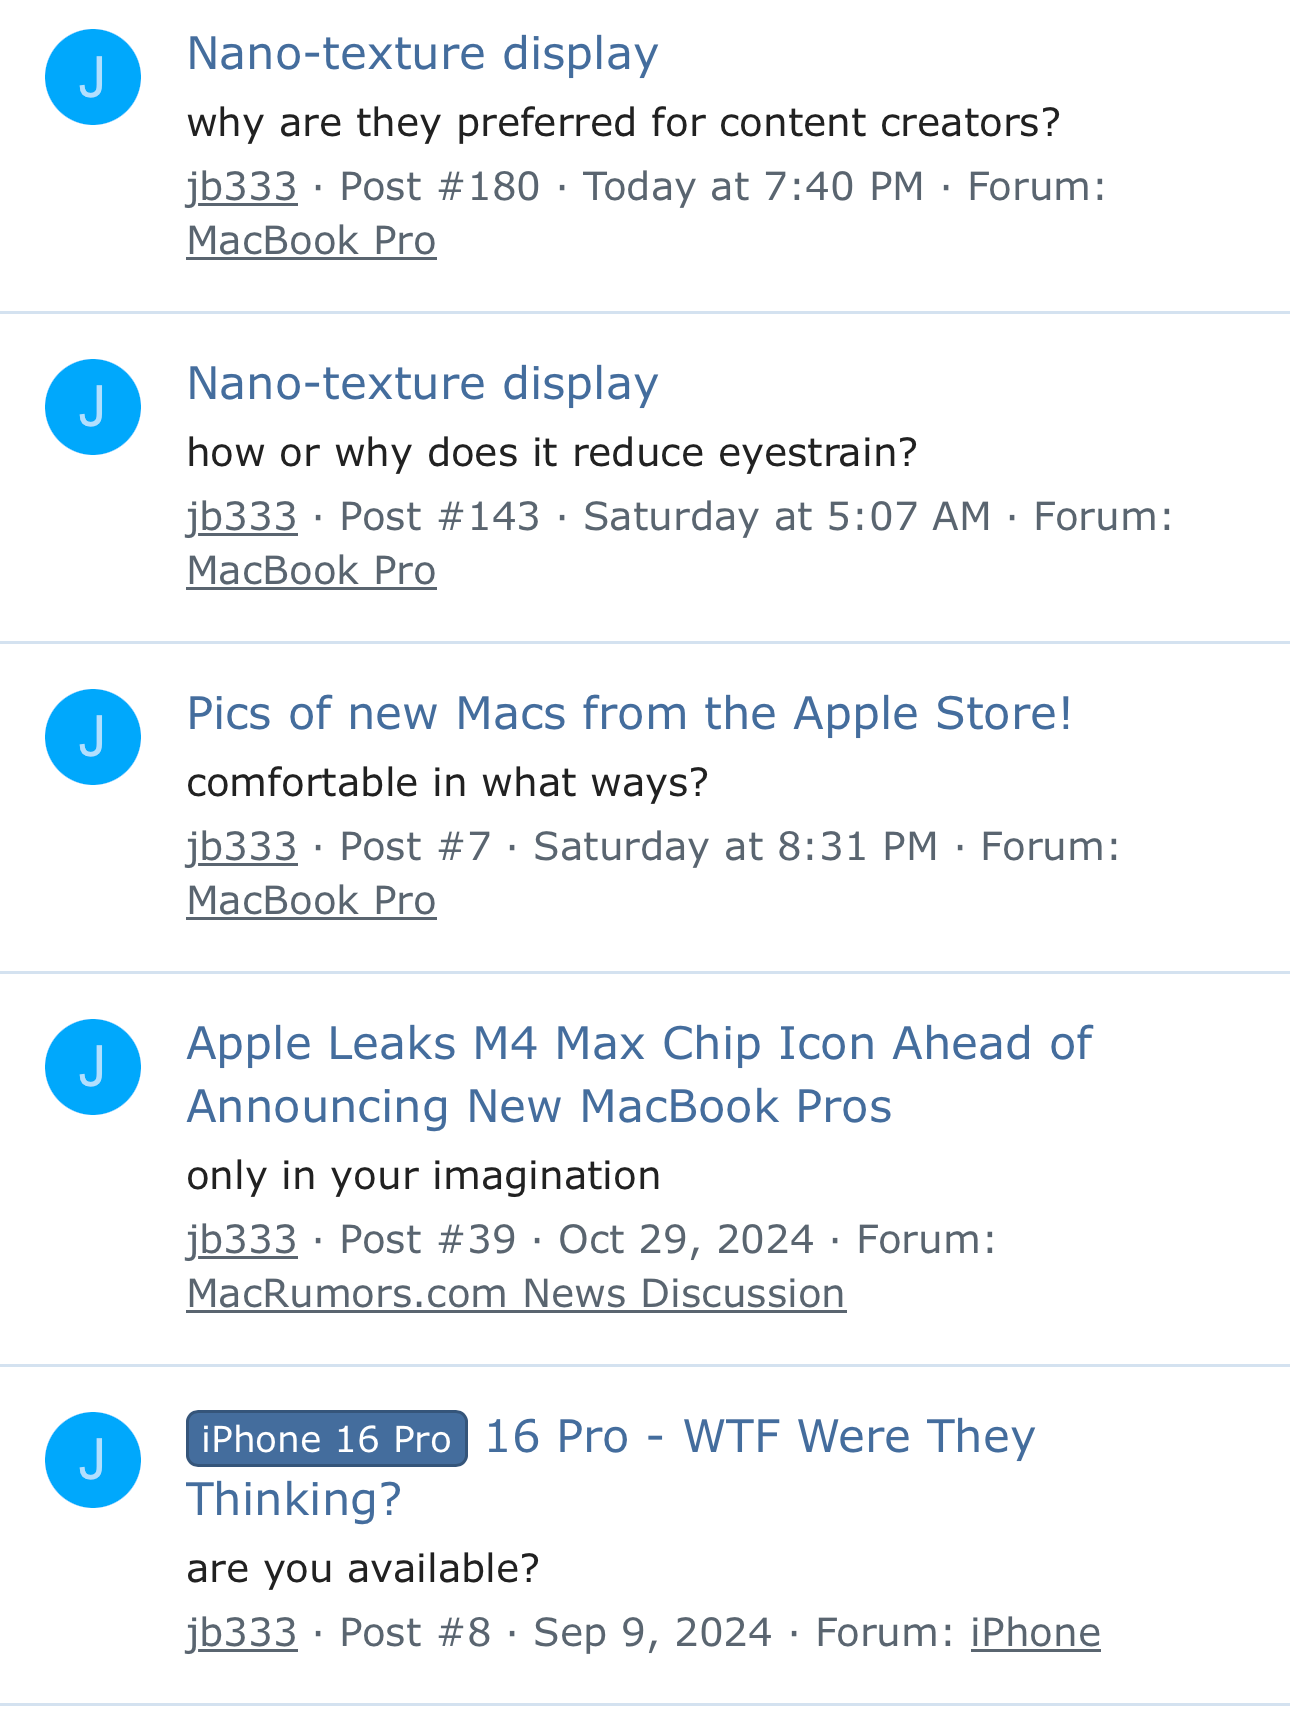Click jb333 username on Post #143
Viewport: 1290px width, 1735px height.
point(242,517)
